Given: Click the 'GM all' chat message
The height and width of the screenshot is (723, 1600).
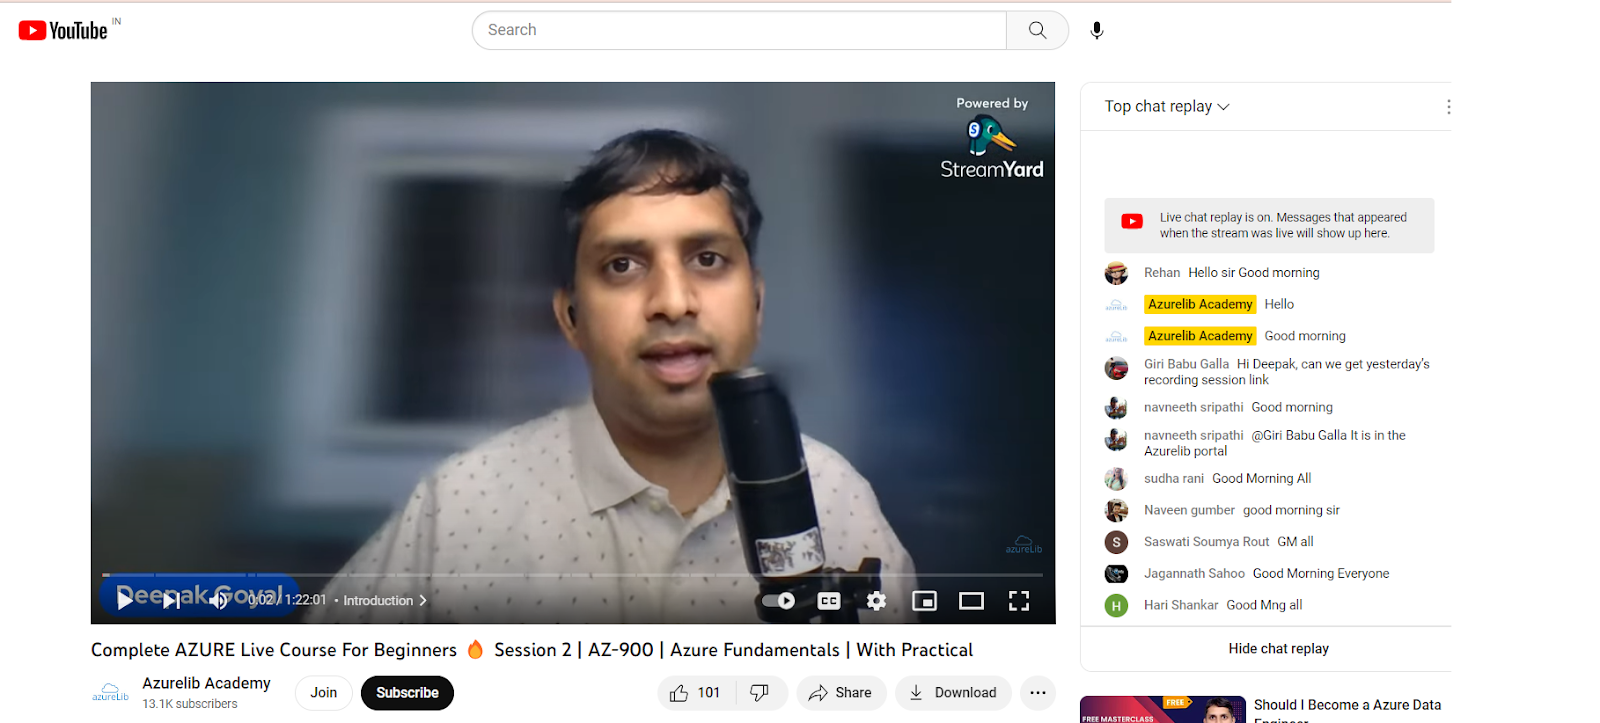Looking at the screenshot, I should tap(1295, 542).
